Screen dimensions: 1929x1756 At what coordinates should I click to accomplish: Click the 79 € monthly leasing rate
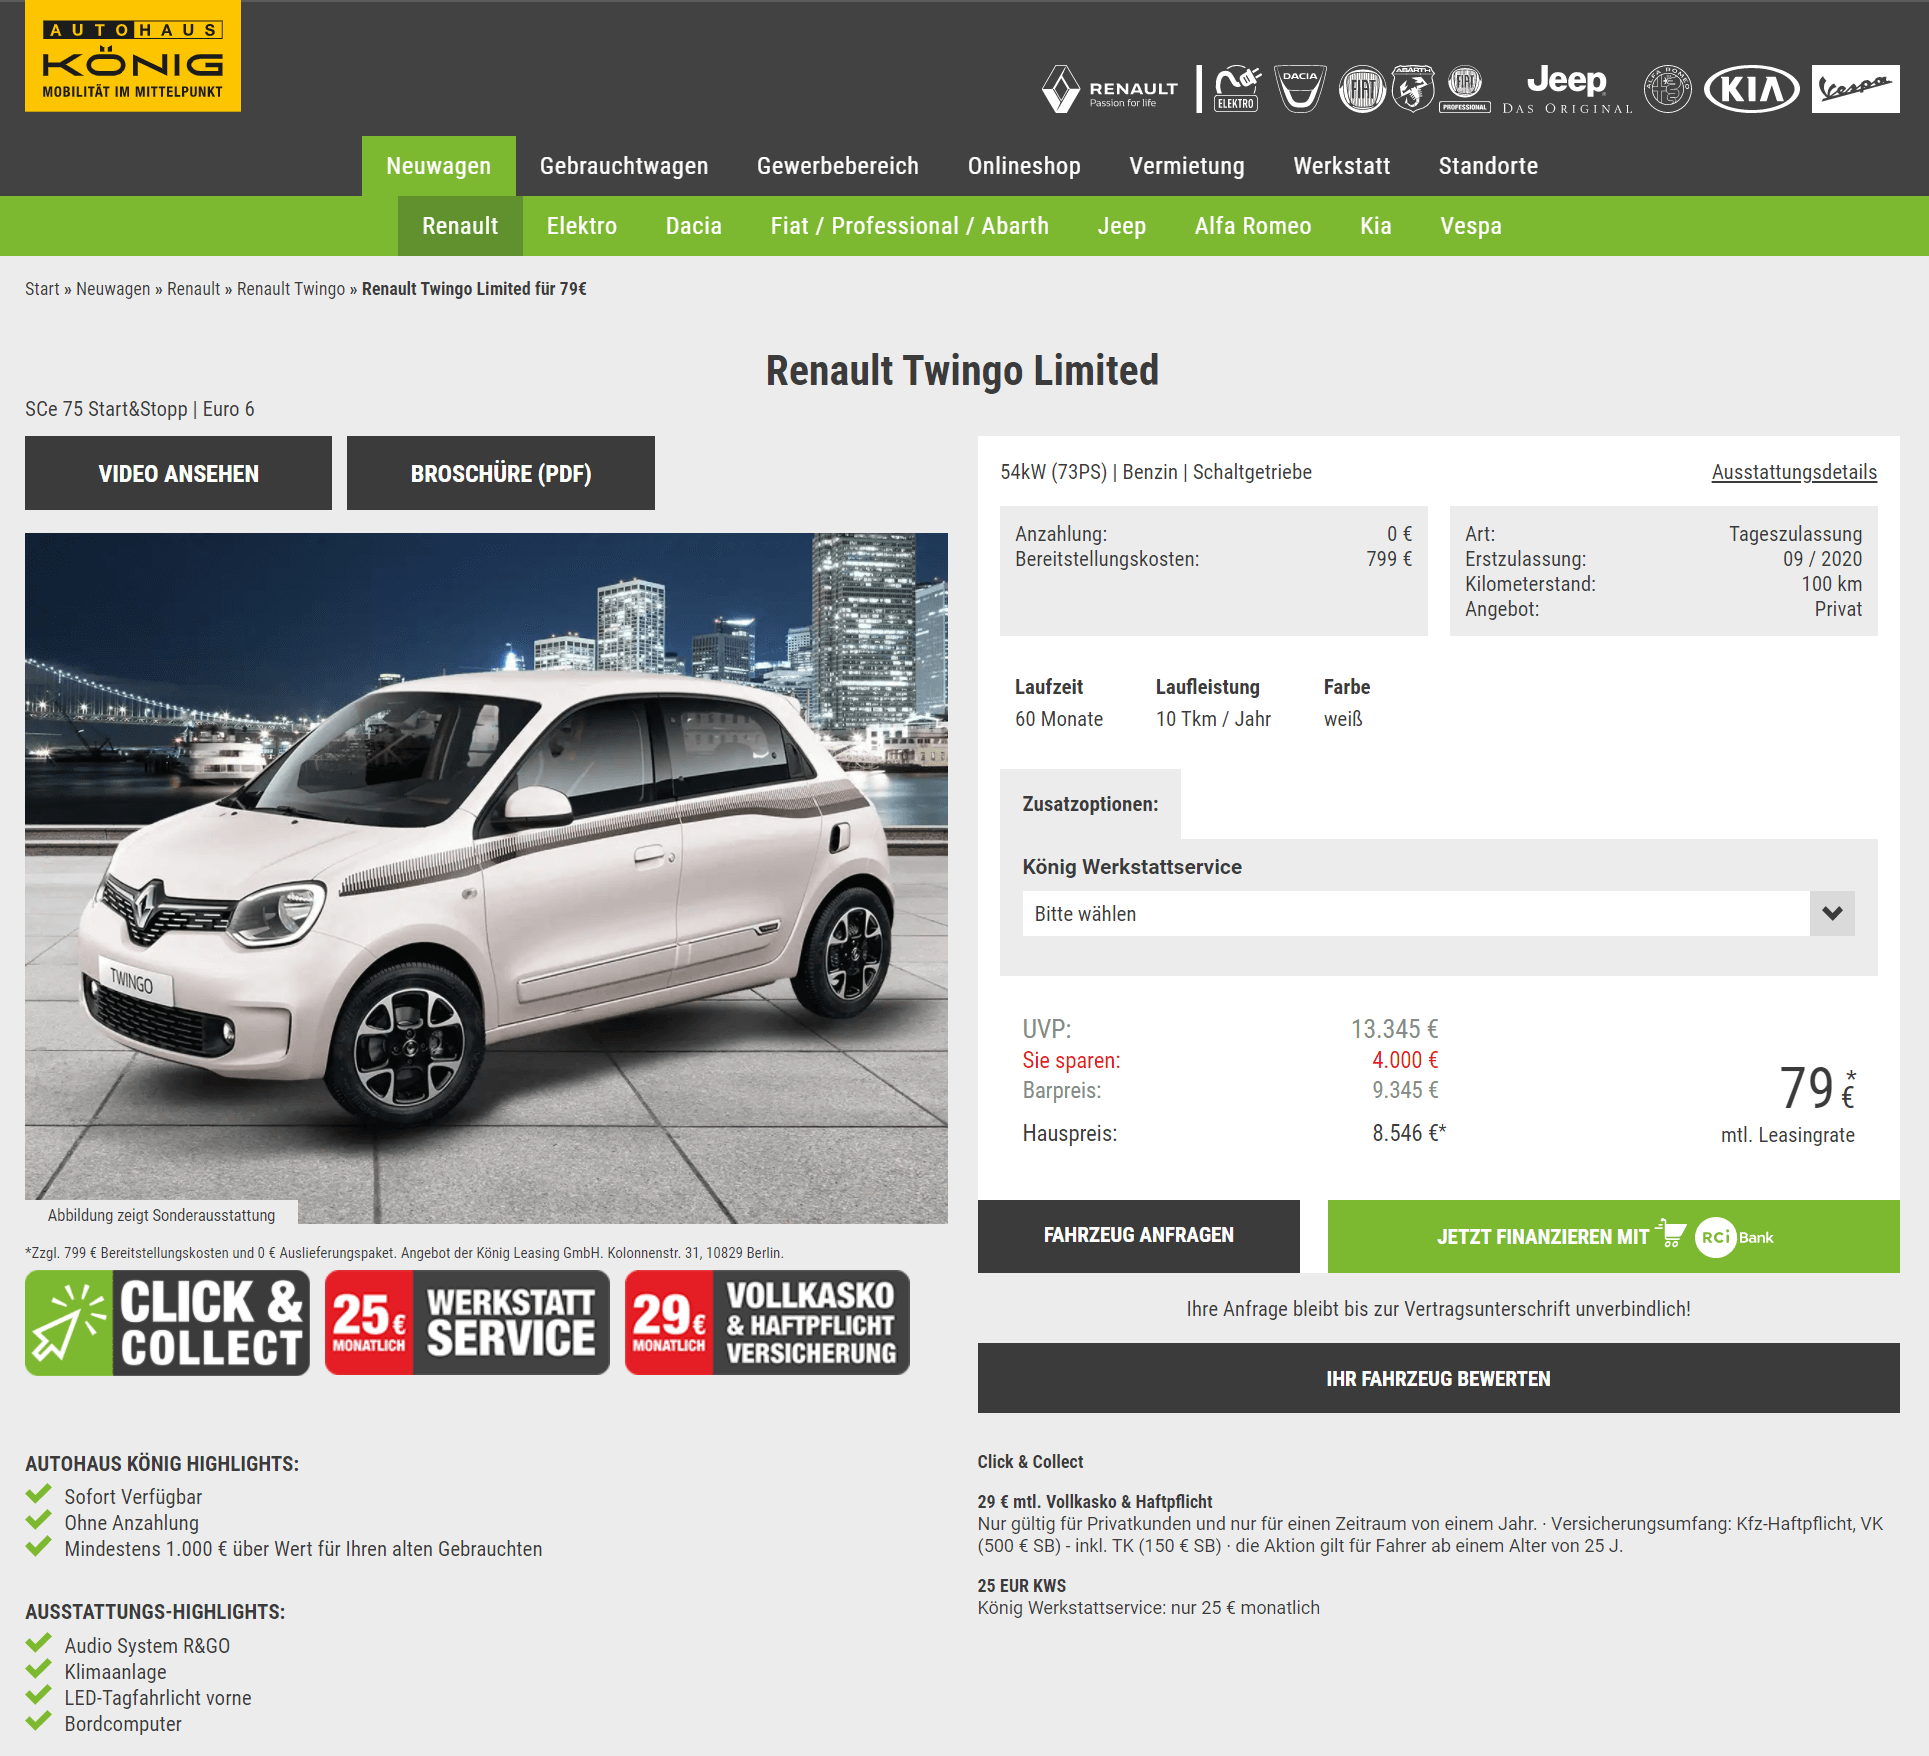point(1816,1088)
